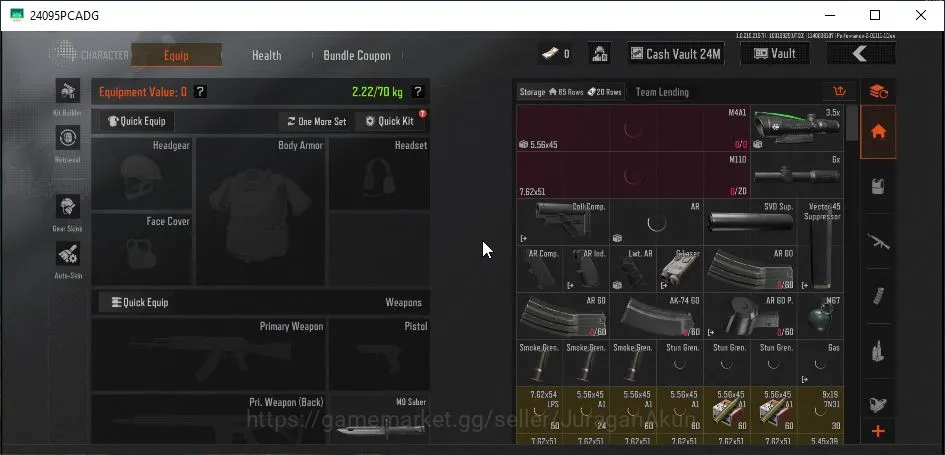Click the storage sort basket icon
This screenshot has width=945, height=455.
pos(840,92)
